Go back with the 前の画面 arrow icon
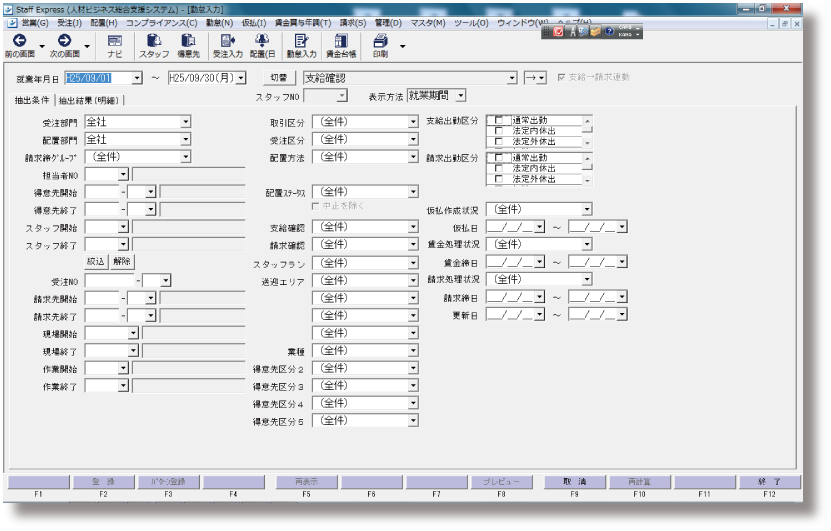Screen dimensions: 831x531 [20, 40]
